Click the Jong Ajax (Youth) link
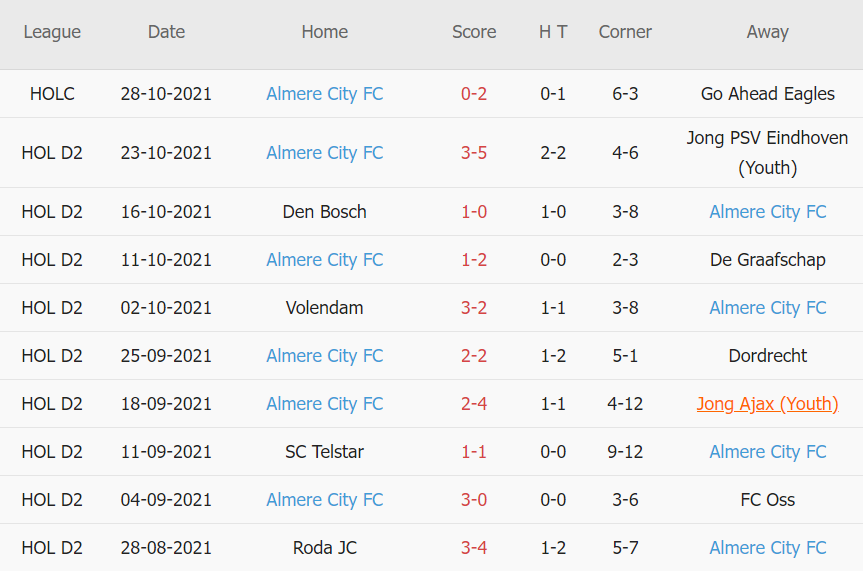 click(767, 404)
